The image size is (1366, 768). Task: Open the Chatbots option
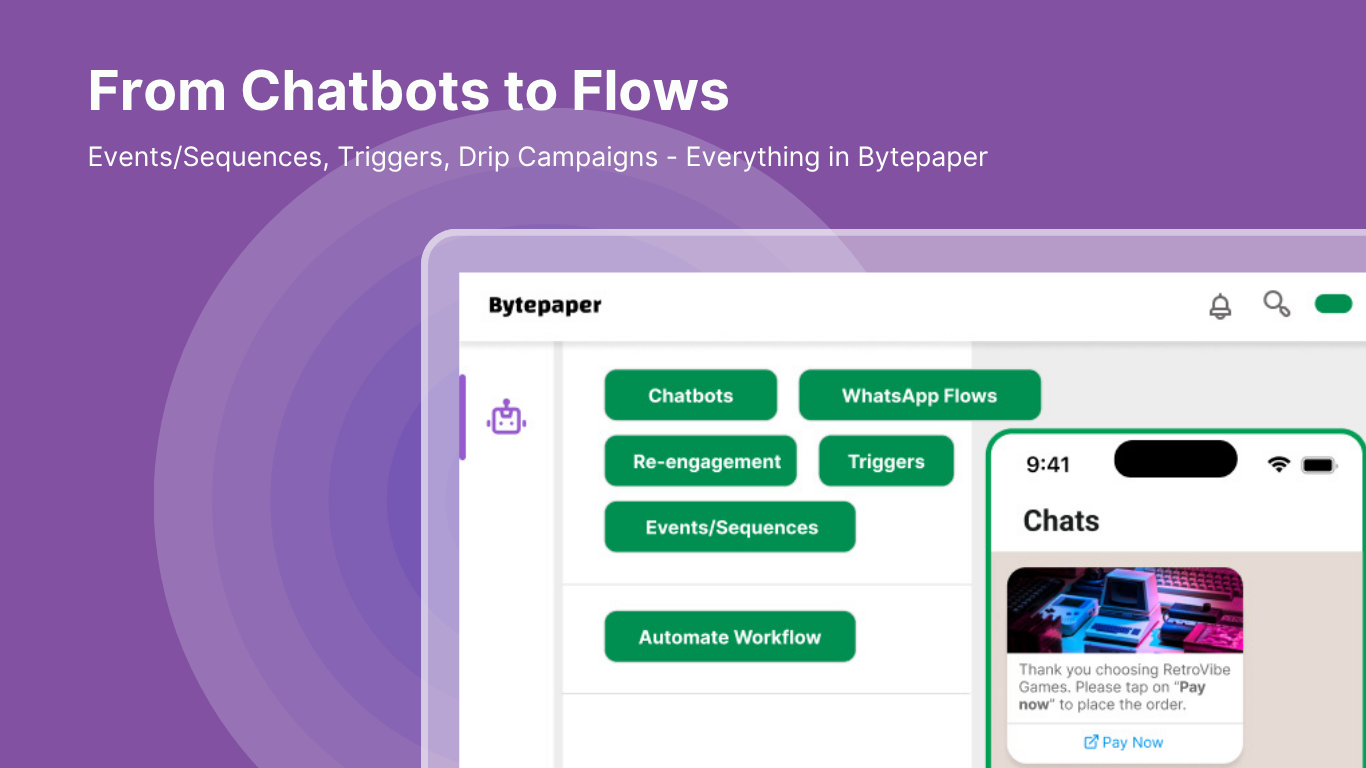click(x=691, y=395)
